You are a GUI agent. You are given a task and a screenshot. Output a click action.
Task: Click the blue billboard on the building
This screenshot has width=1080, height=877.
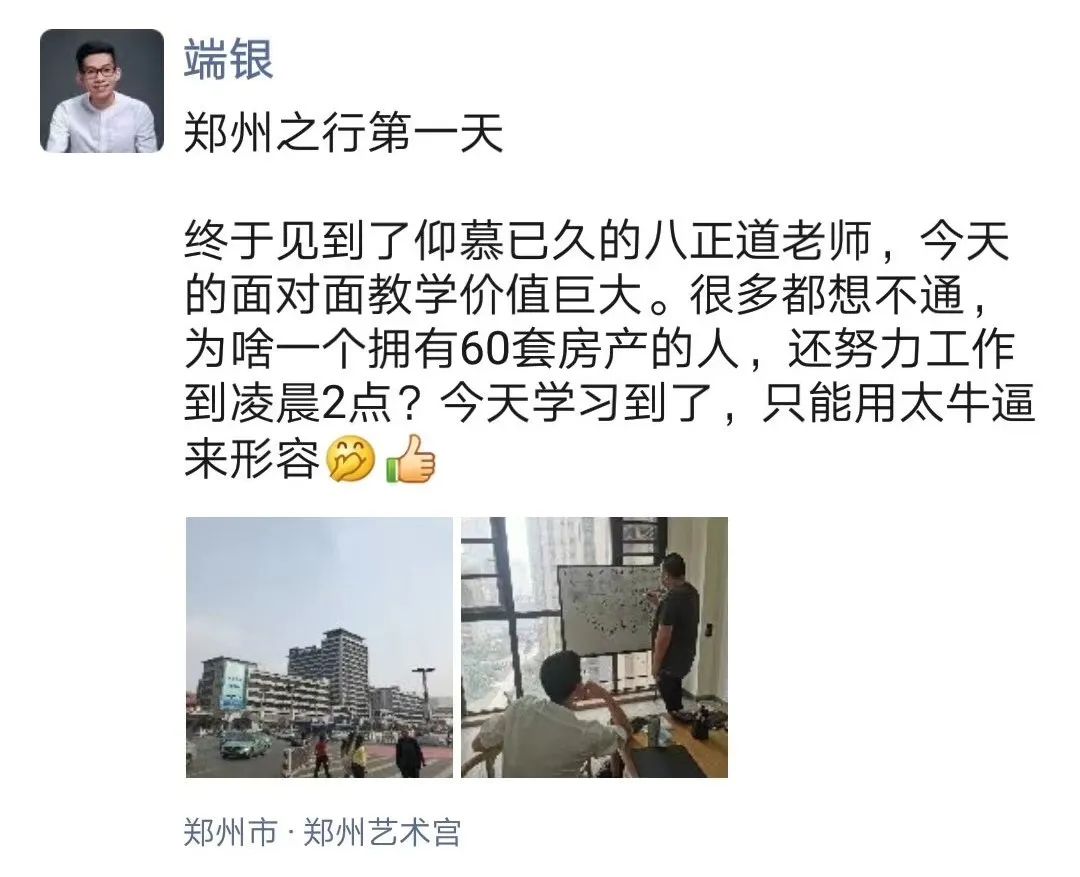point(233,684)
